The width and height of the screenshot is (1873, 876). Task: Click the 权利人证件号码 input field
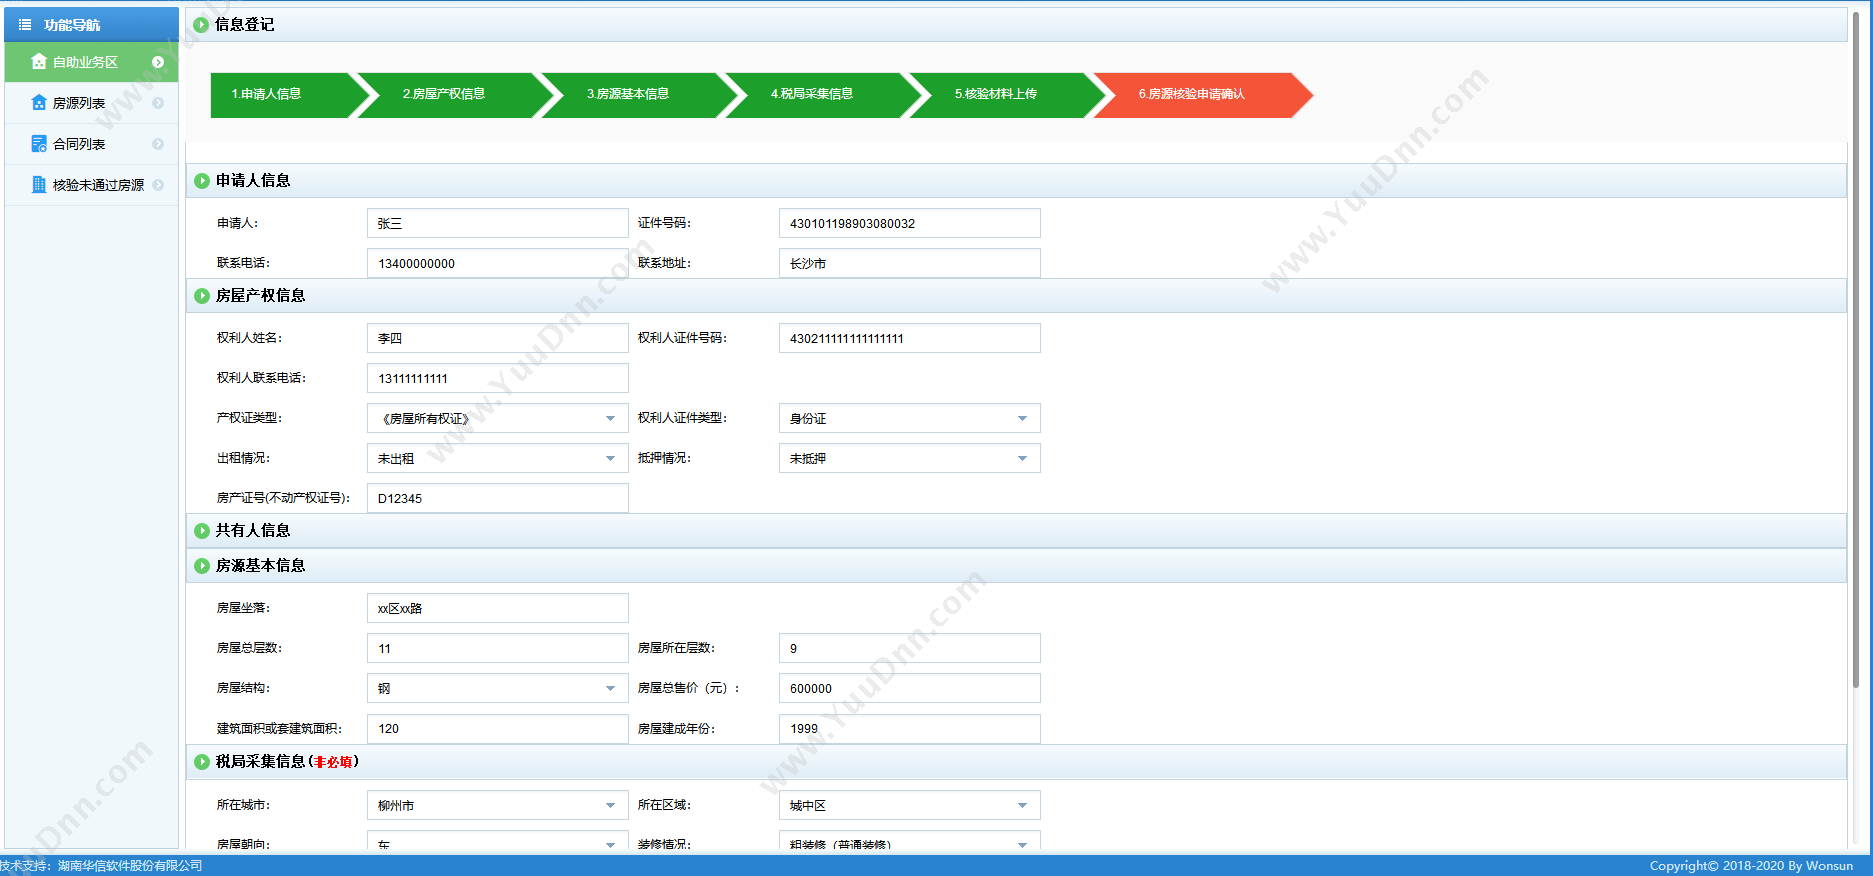pos(910,338)
